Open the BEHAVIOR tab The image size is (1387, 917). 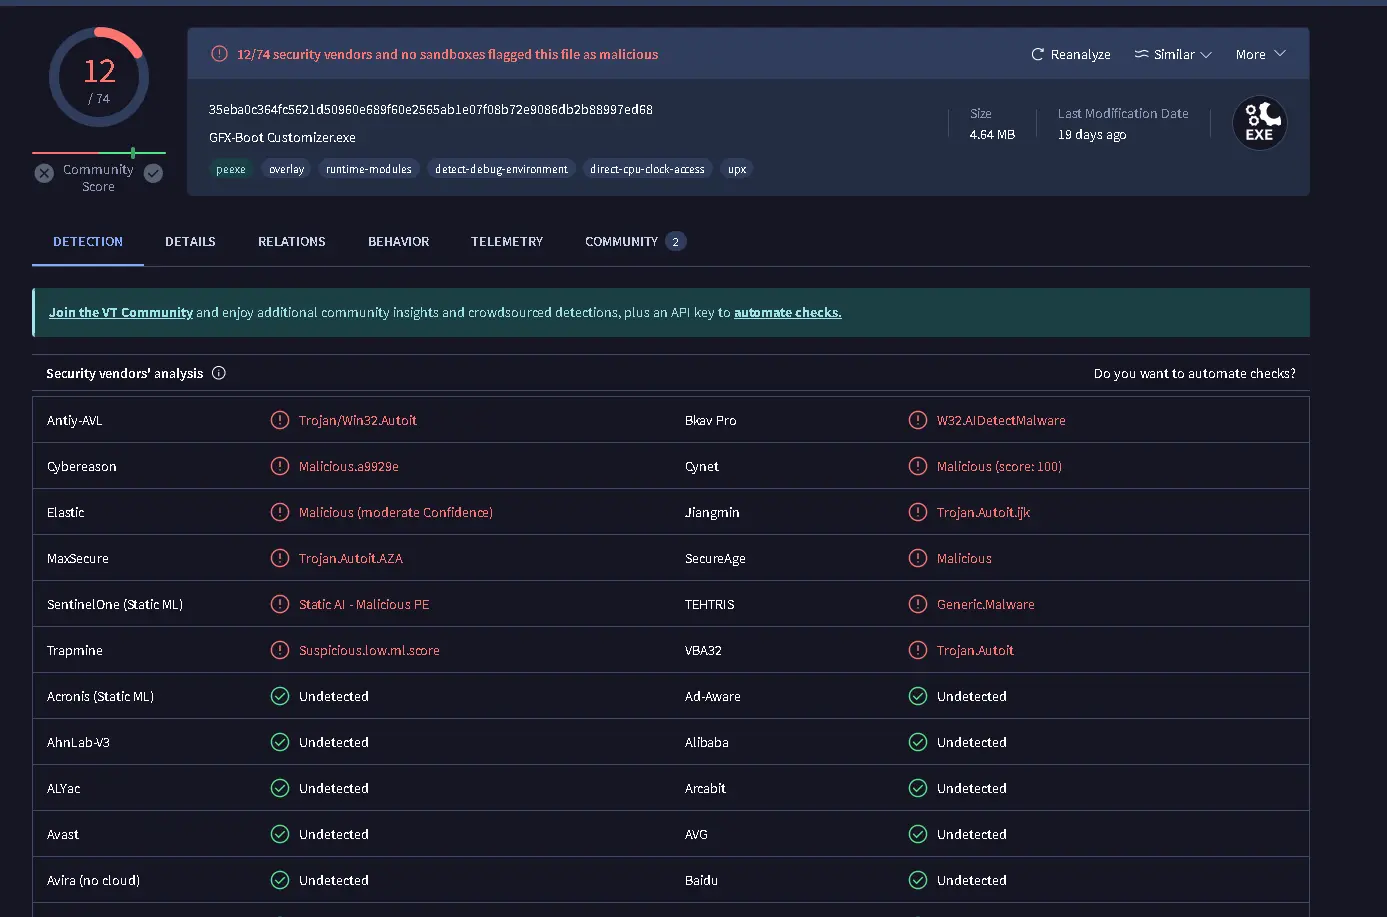(x=398, y=241)
